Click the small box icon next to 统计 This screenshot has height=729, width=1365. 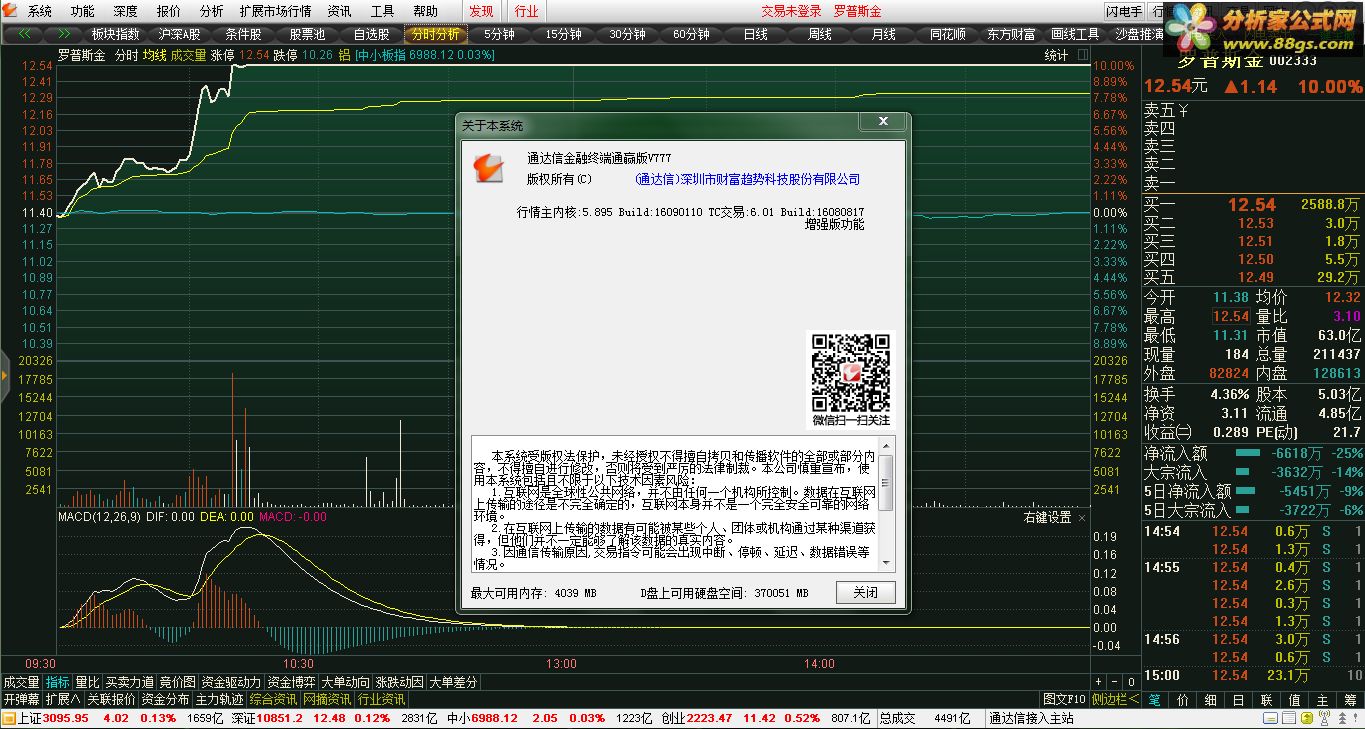[x=1084, y=55]
